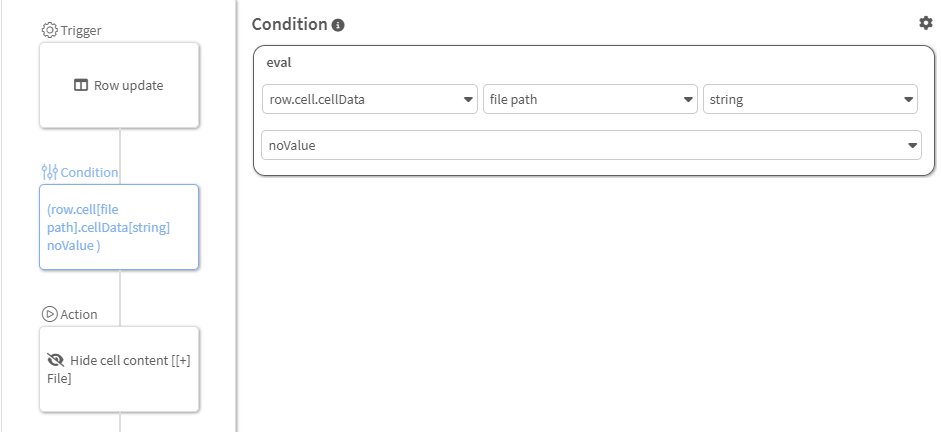Viewport: 942px width, 432px height.
Task: Click the dropdown arrow of noValue field
Action: 912,146
